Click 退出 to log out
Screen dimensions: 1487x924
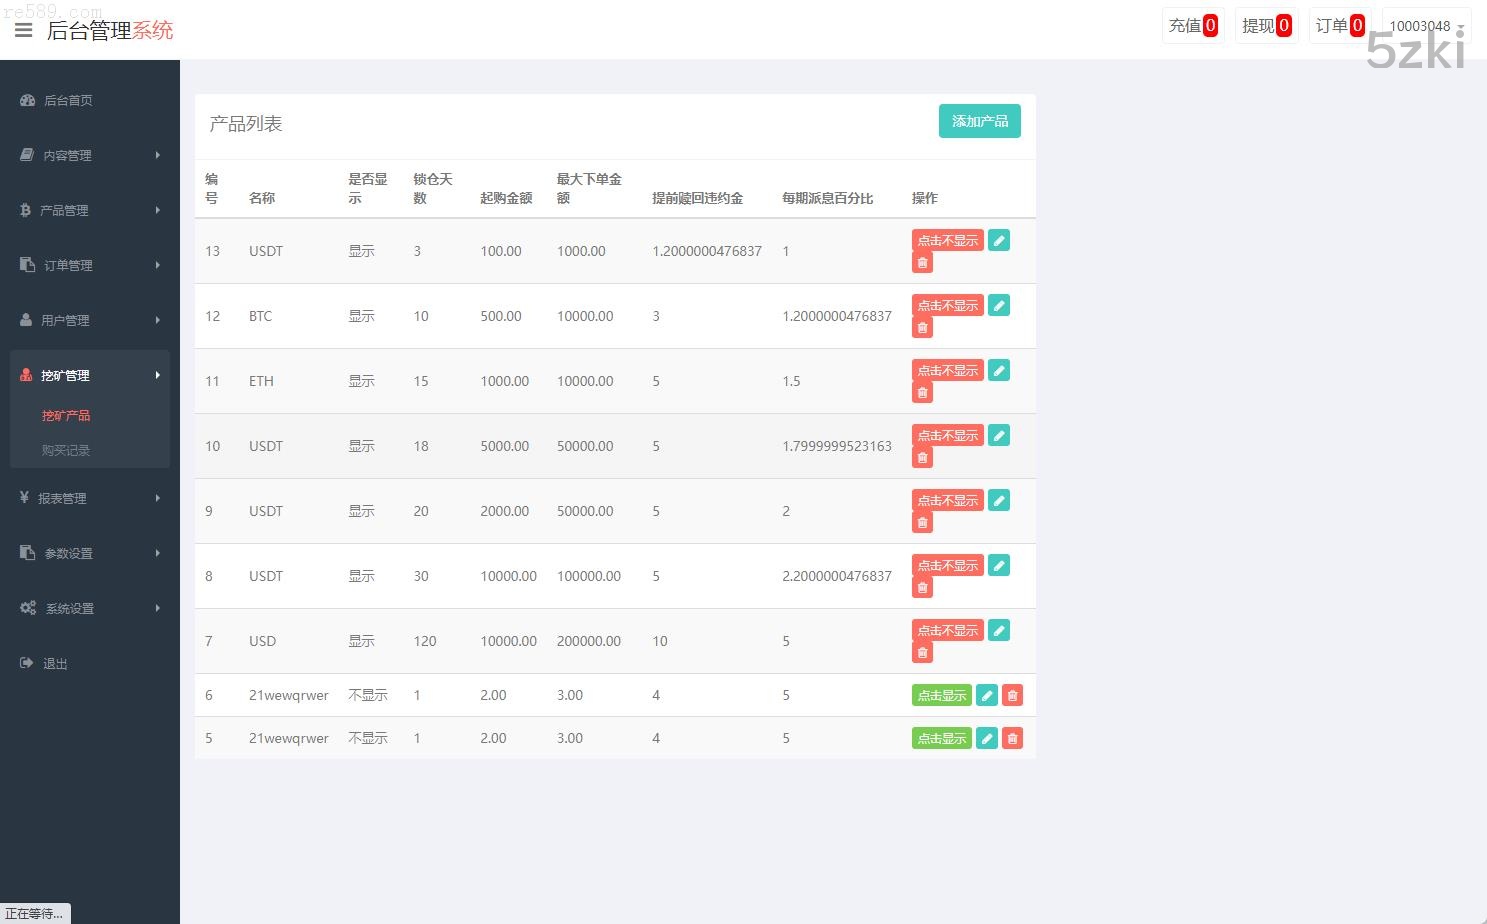(x=55, y=663)
